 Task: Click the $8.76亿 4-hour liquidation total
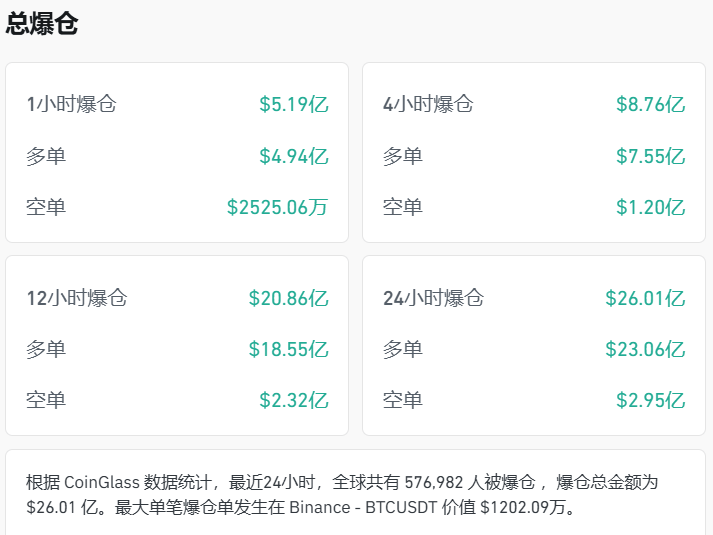650,104
